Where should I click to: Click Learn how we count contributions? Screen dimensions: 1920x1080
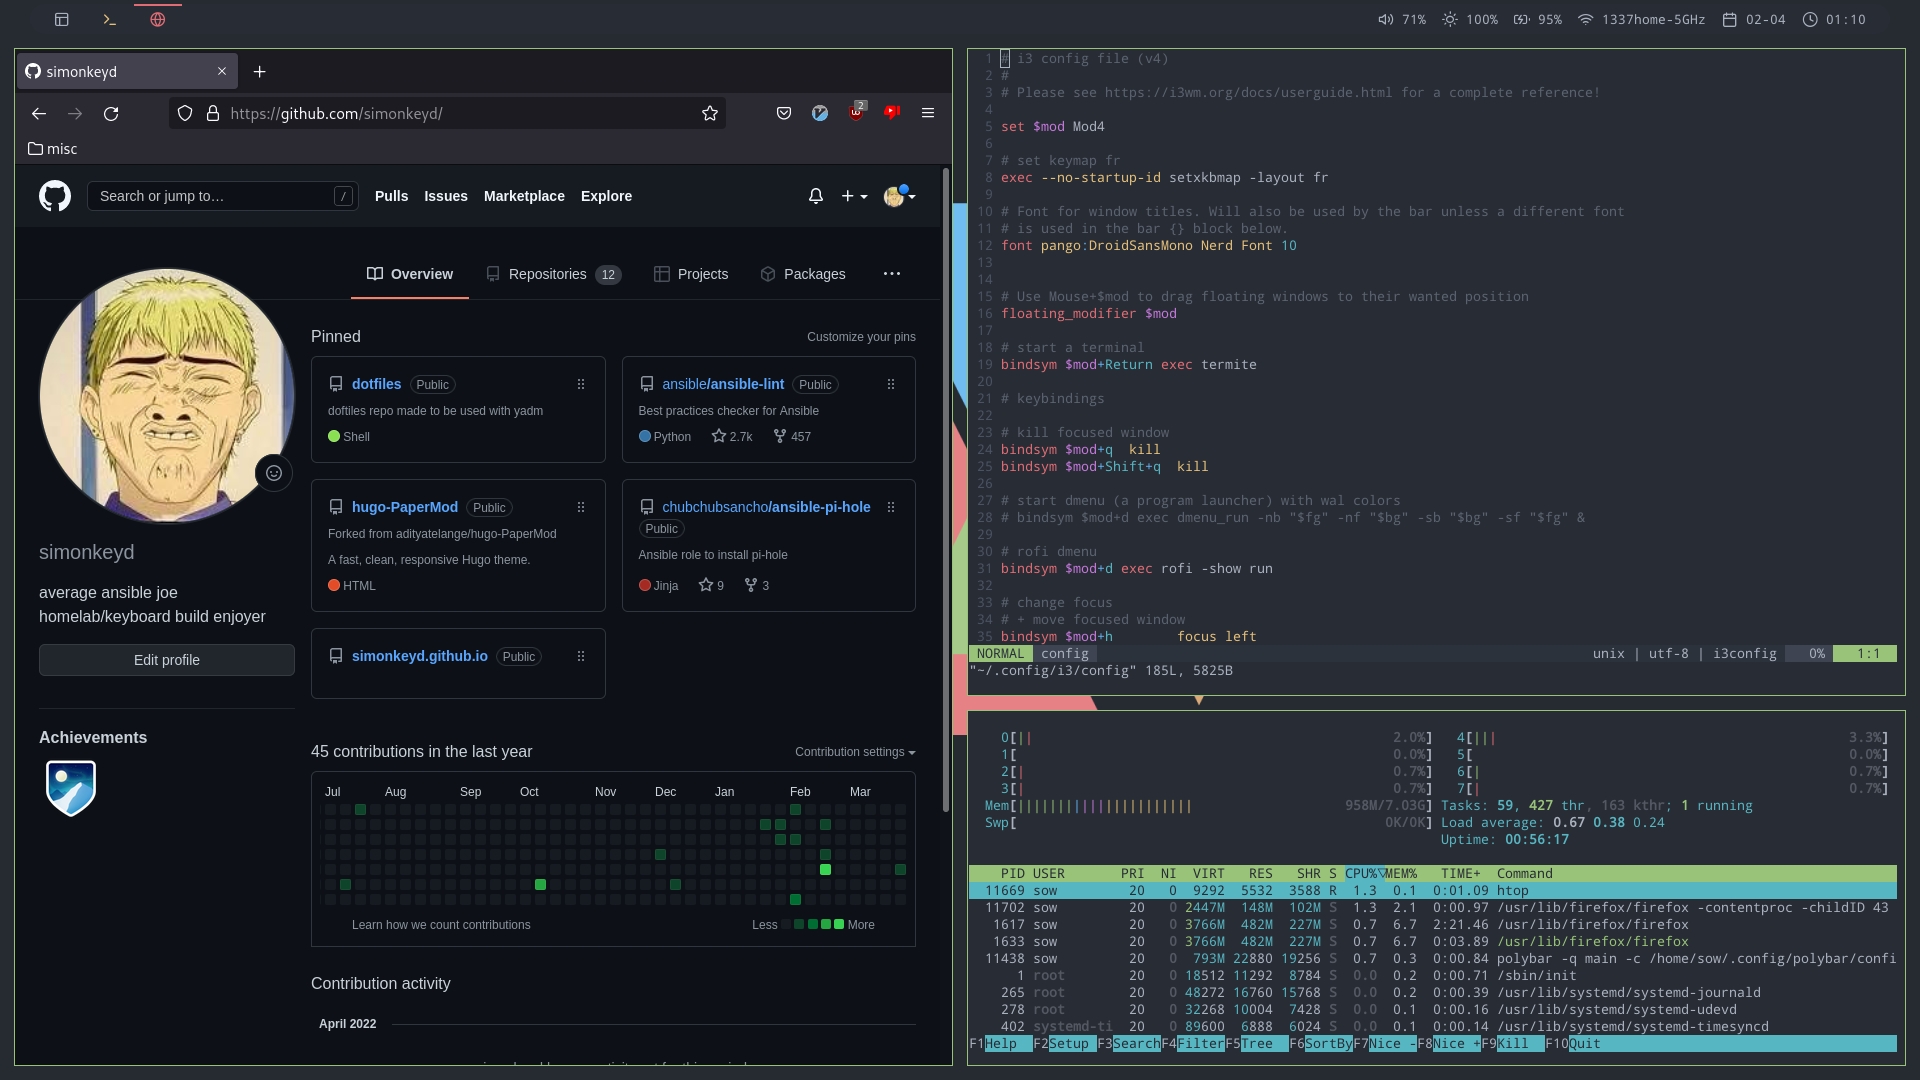coord(441,925)
